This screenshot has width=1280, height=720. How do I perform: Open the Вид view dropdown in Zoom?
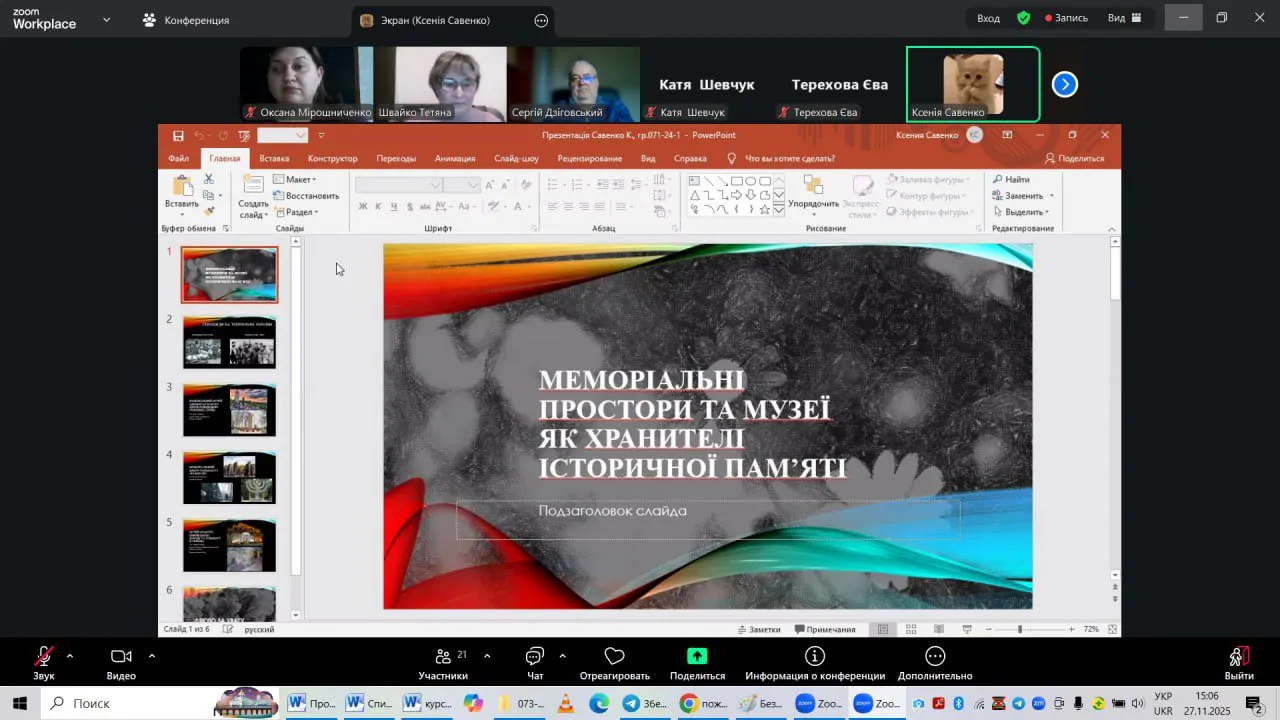pos(1122,18)
